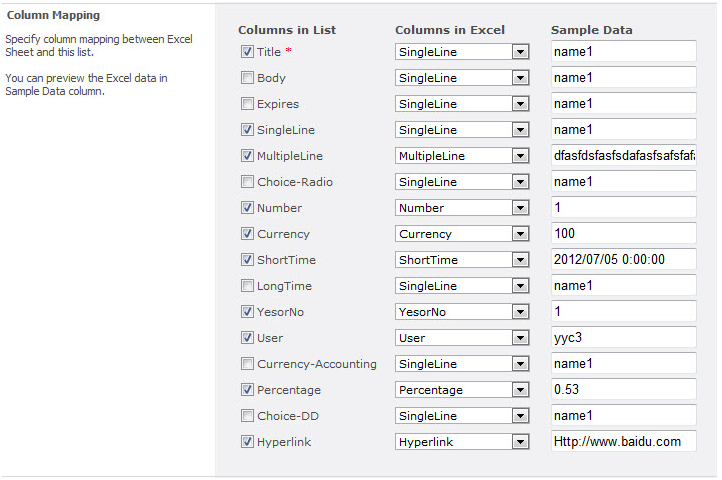This screenshot has height=480, width=722.
Task: Click the sample field with 2012/07/05 date
Action: [623, 259]
